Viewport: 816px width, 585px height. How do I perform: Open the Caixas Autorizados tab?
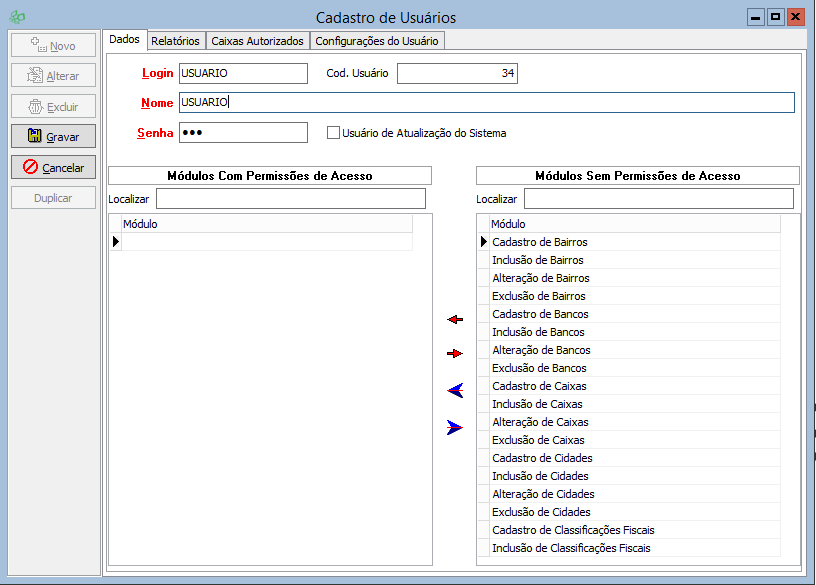(x=257, y=41)
